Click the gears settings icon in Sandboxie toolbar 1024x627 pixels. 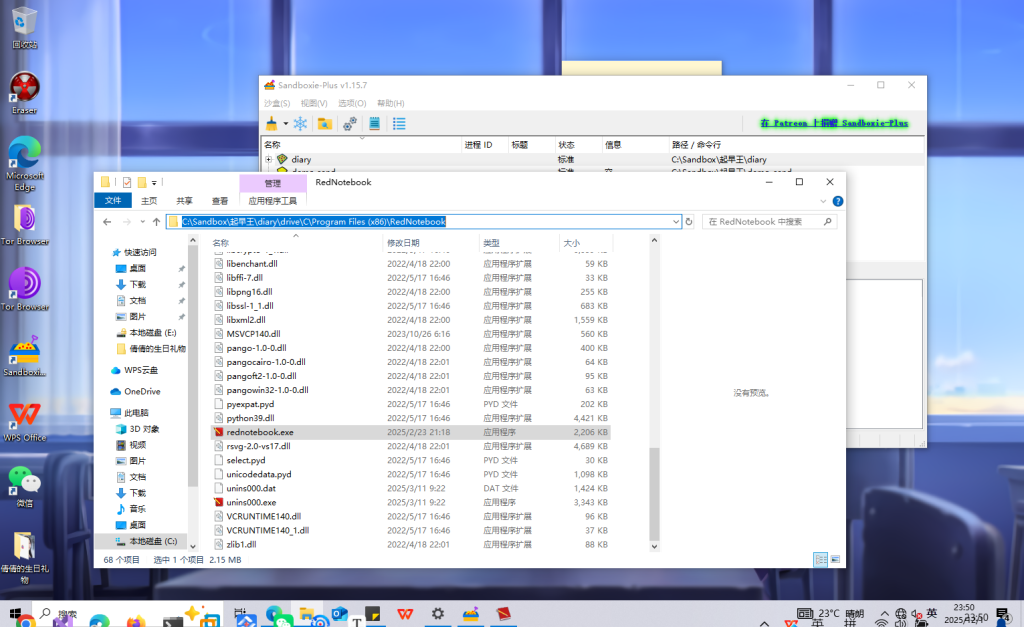pos(350,124)
